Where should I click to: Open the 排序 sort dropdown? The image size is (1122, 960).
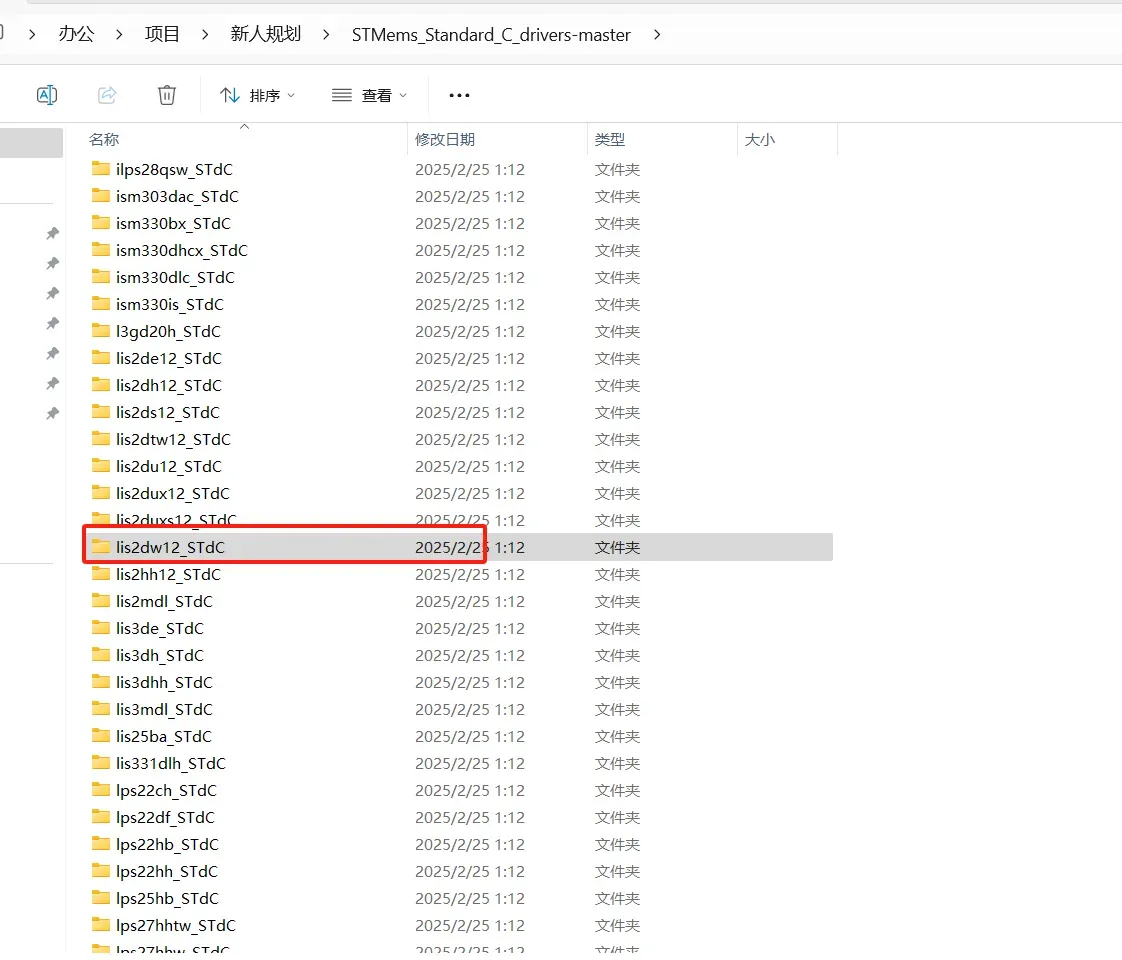tap(258, 95)
